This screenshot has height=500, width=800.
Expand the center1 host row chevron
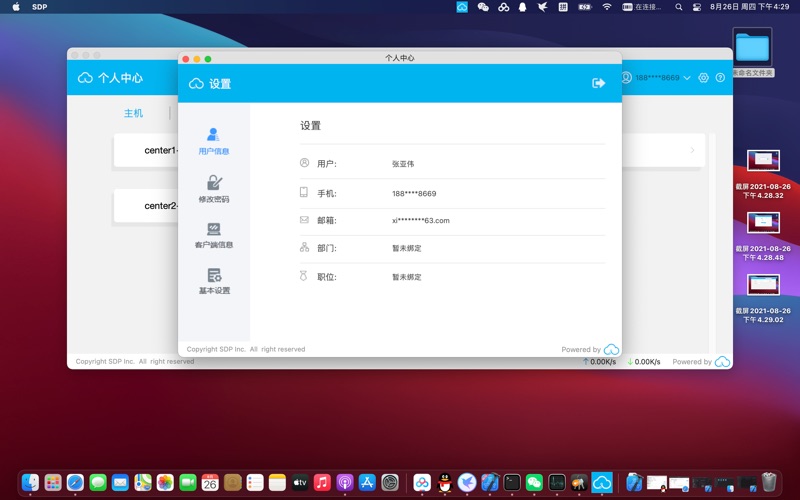pos(692,151)
